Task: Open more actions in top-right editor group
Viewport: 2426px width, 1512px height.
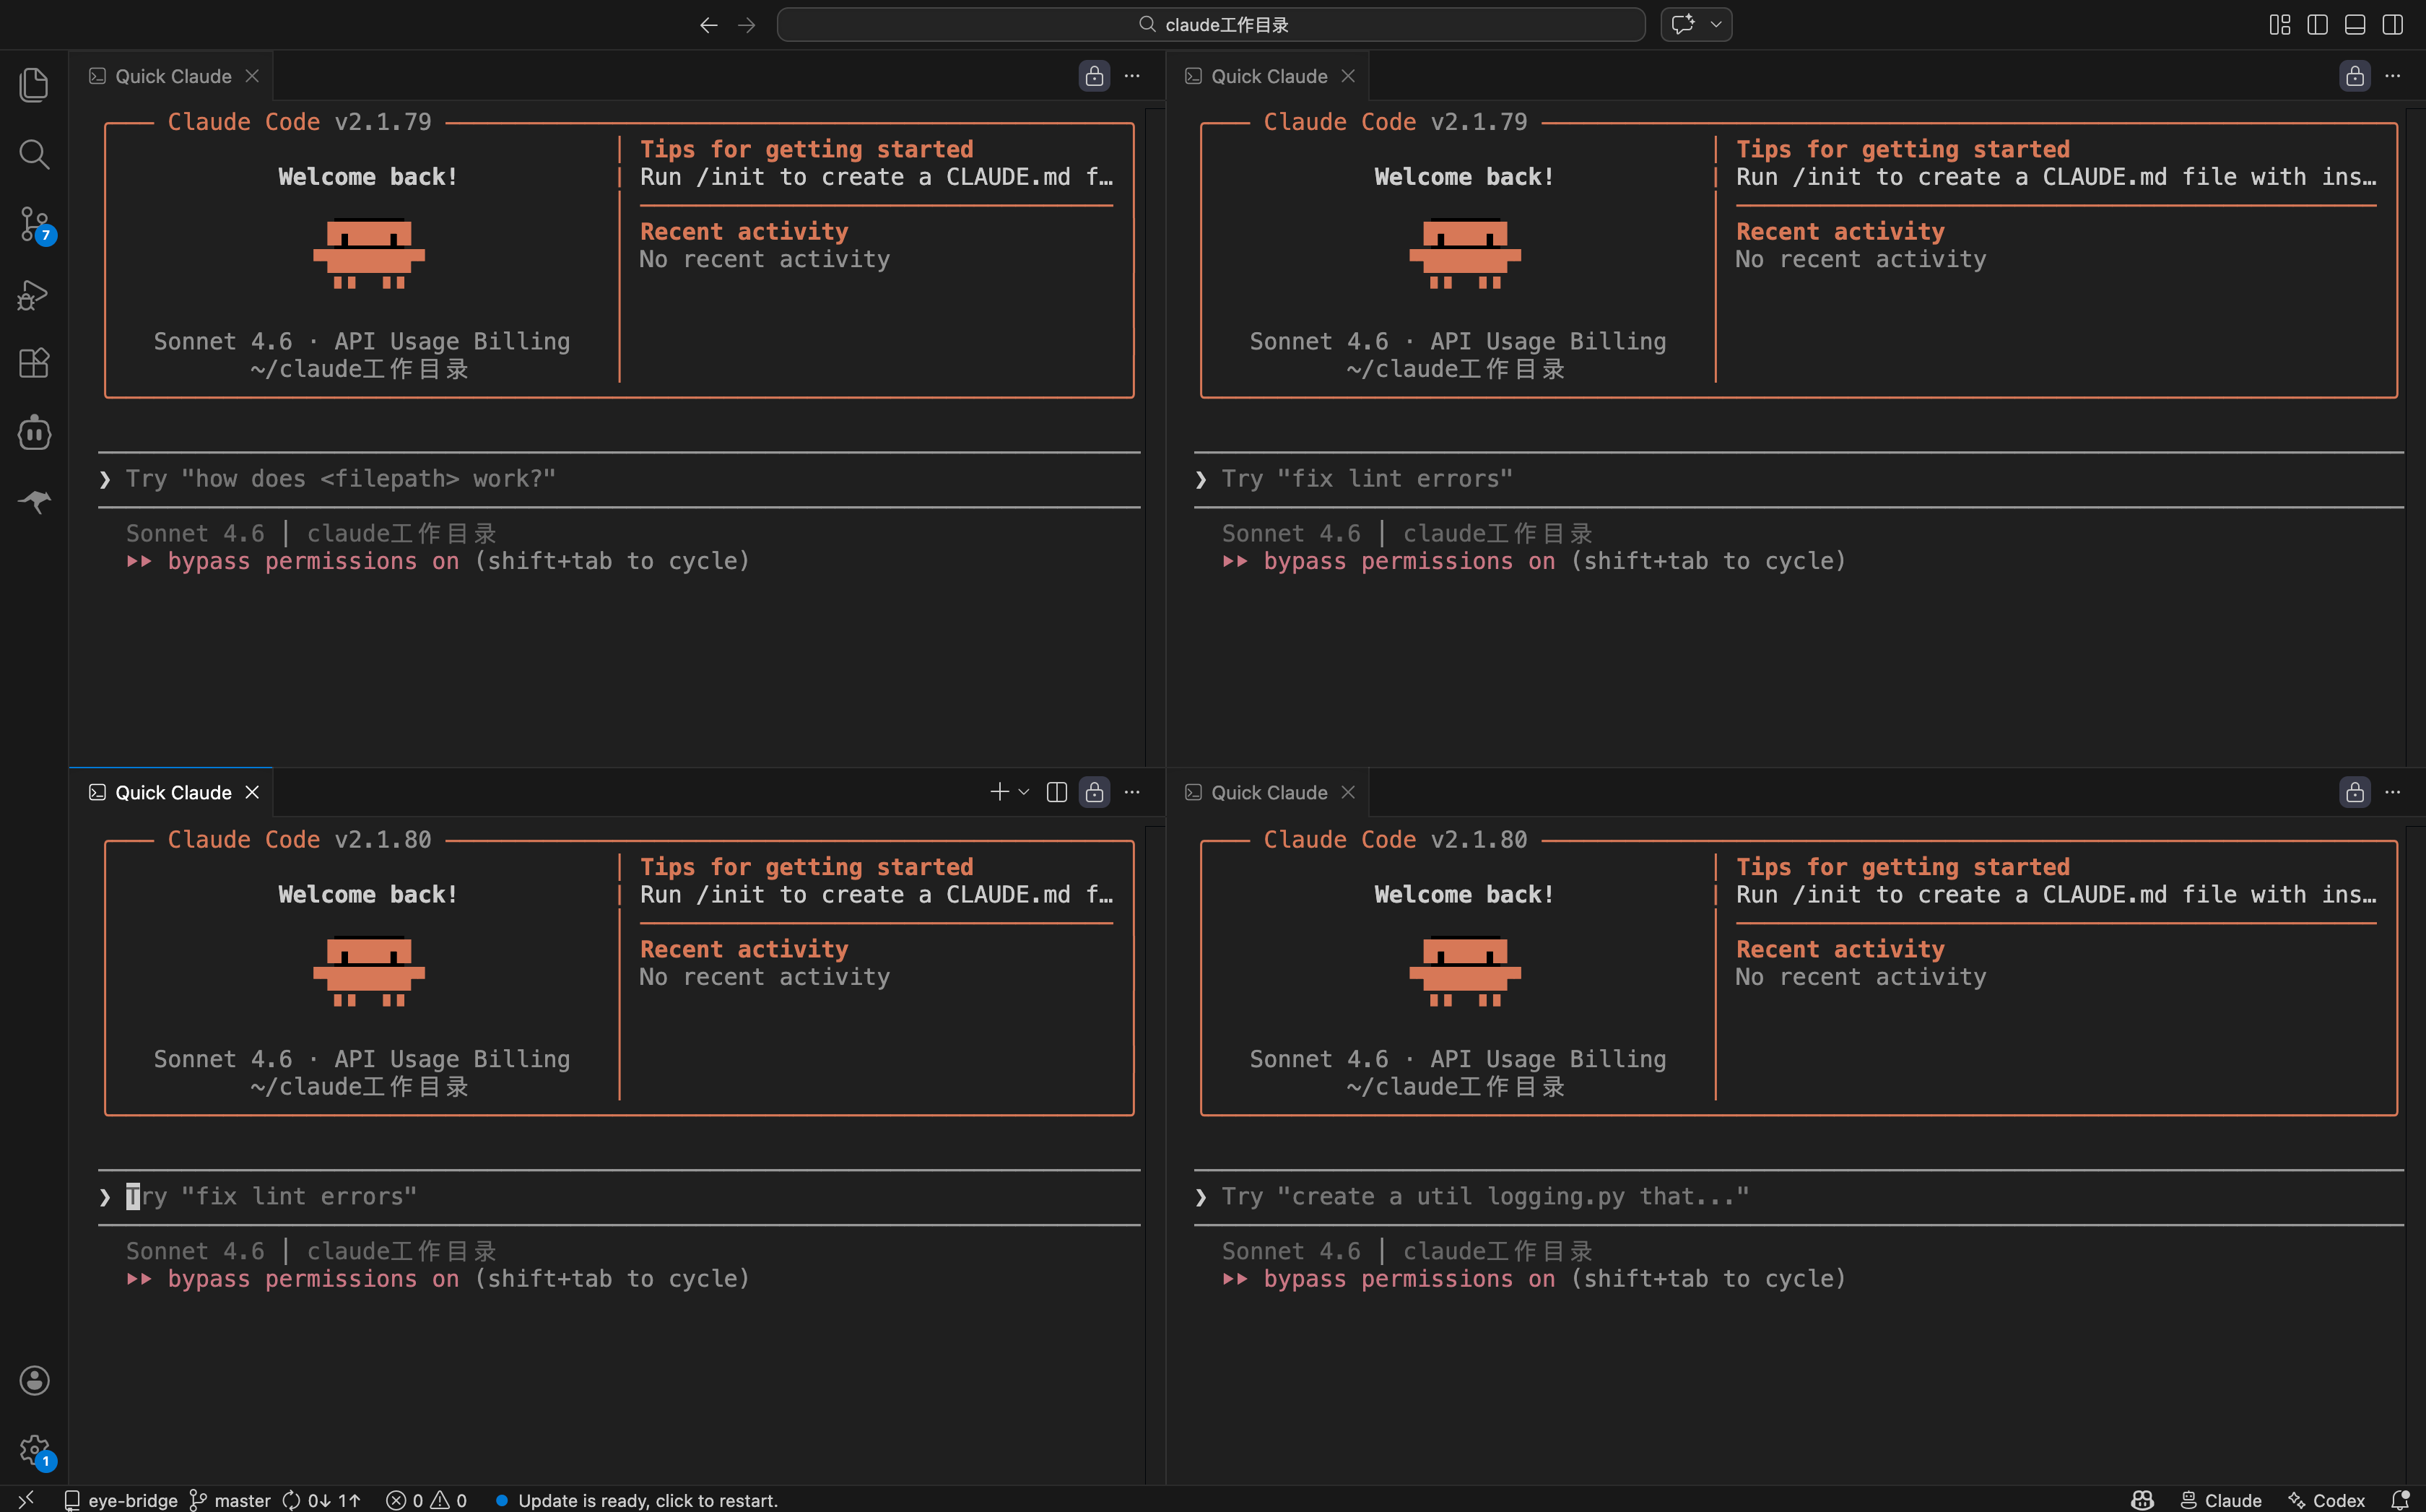Action: click(2392, 76)
